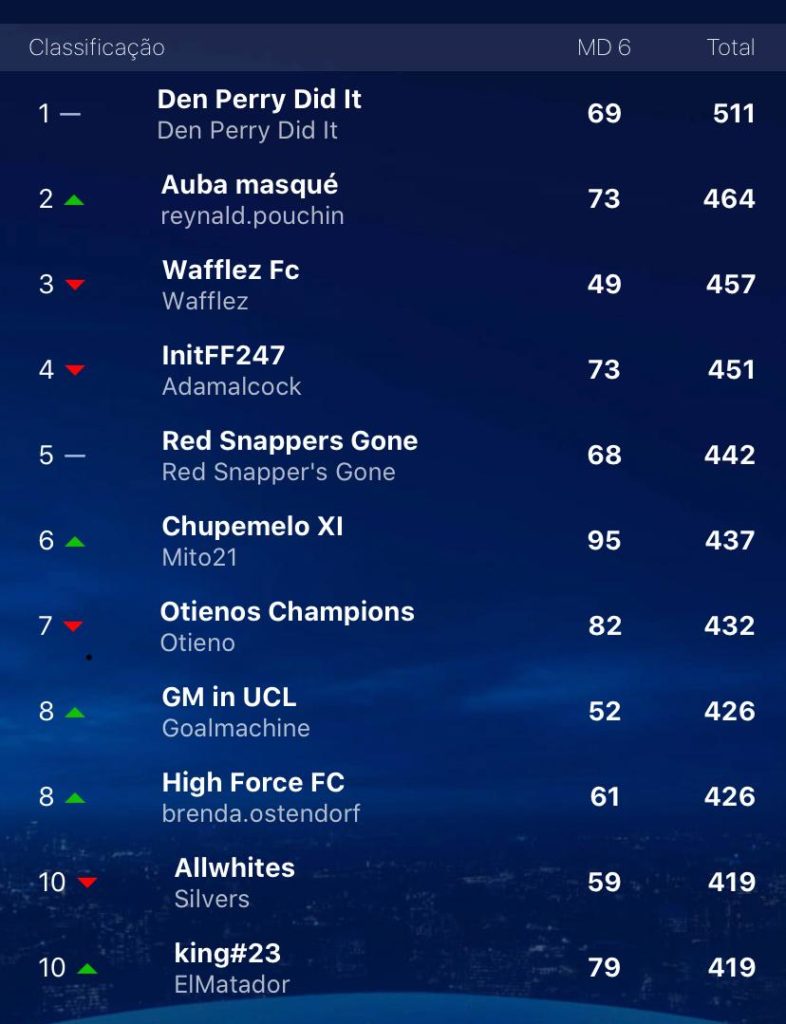Click green up arrow beside Auba masqué
The width and height of the screenshot is (786, 1024).
click(x=74, y=200)
